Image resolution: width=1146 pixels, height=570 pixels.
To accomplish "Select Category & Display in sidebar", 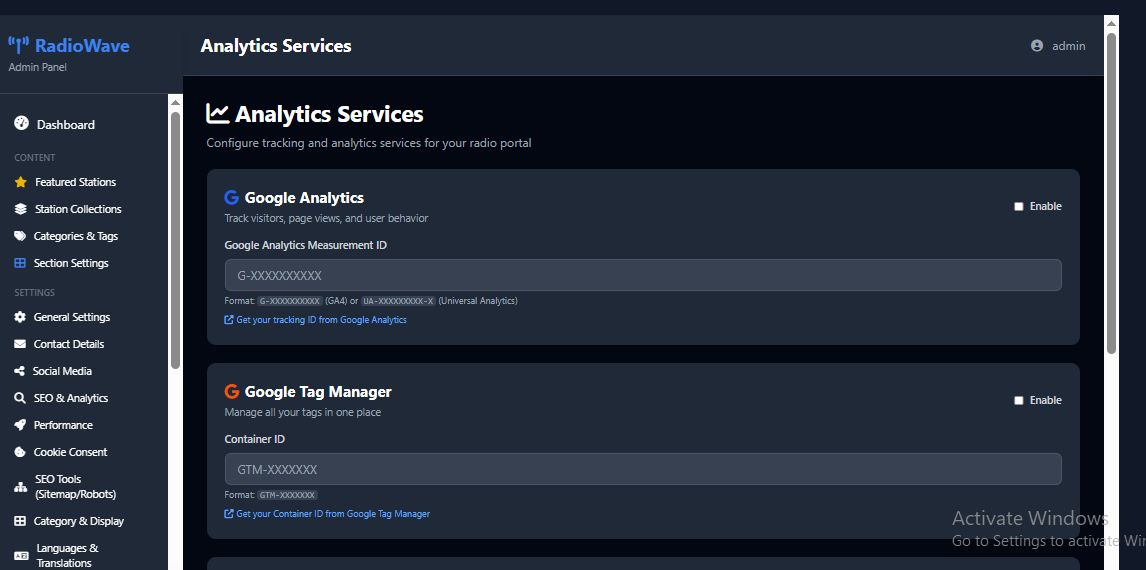I will click(78, 521).
